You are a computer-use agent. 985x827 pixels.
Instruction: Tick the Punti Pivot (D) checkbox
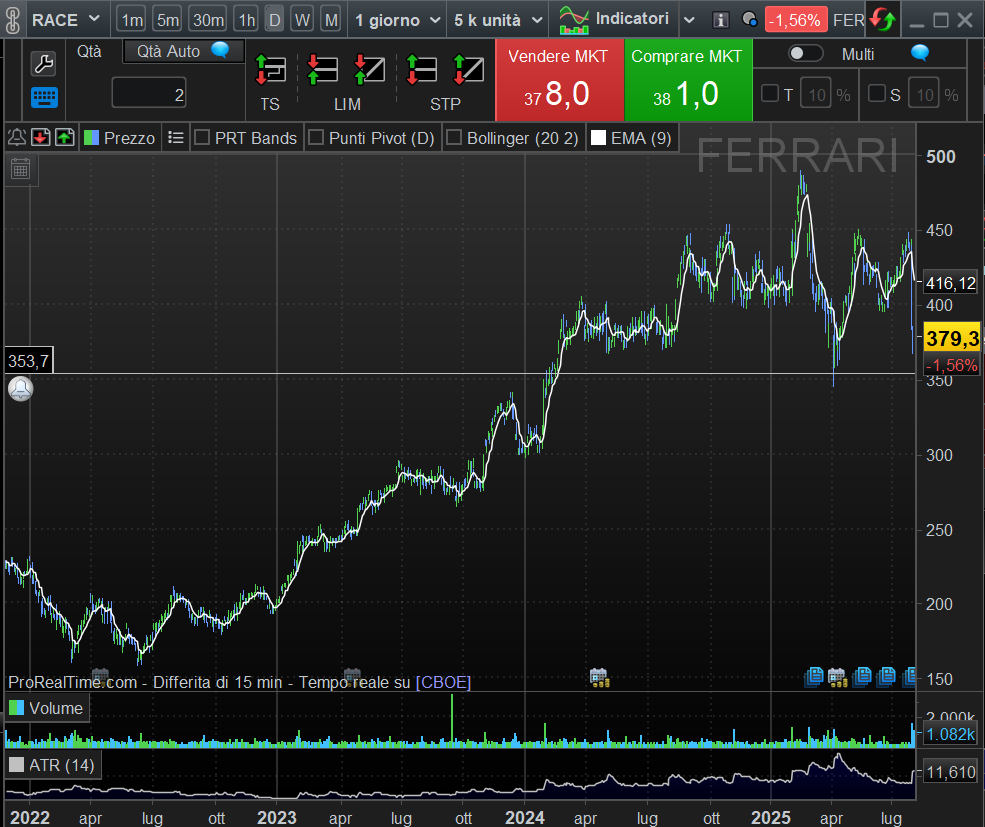(316, 138)
